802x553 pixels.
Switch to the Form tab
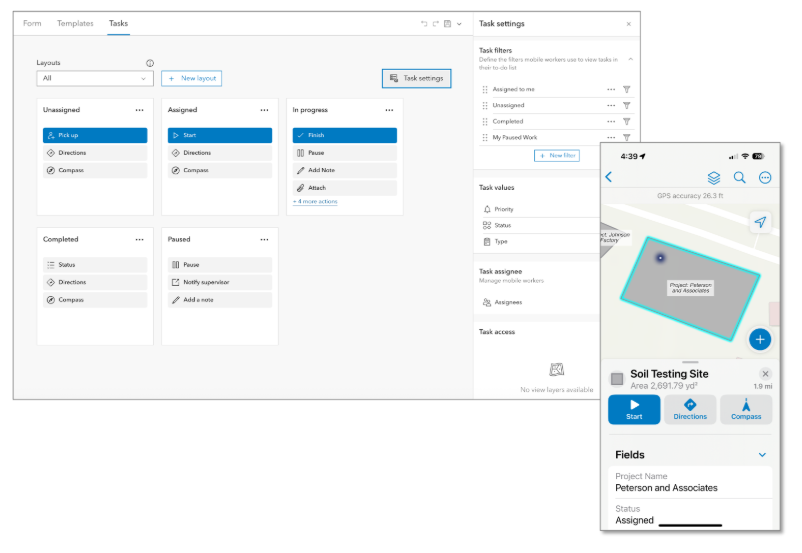pos(32,24)
